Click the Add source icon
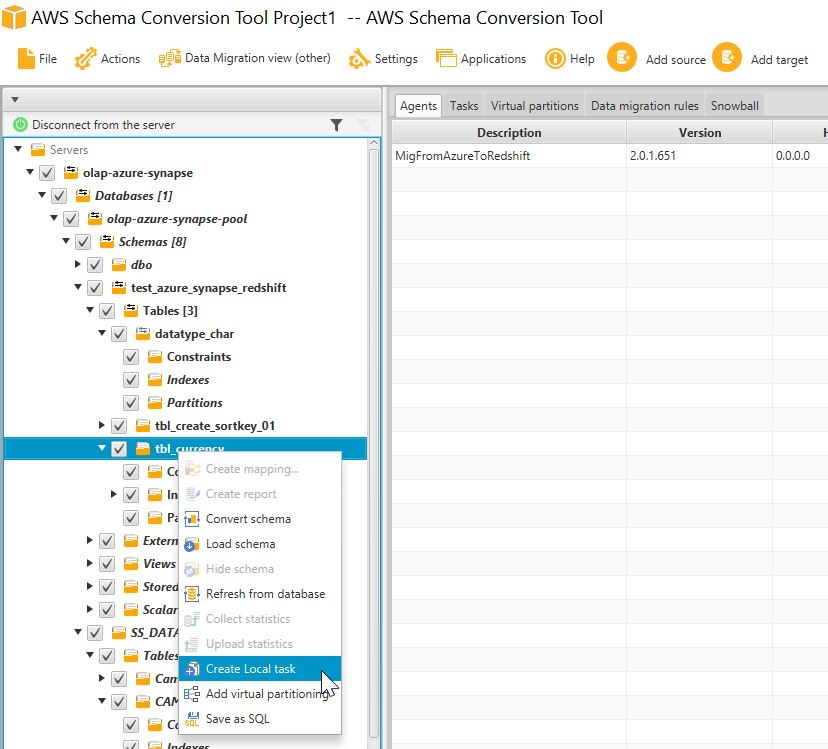The image size is (828, 749). [622, 58]
